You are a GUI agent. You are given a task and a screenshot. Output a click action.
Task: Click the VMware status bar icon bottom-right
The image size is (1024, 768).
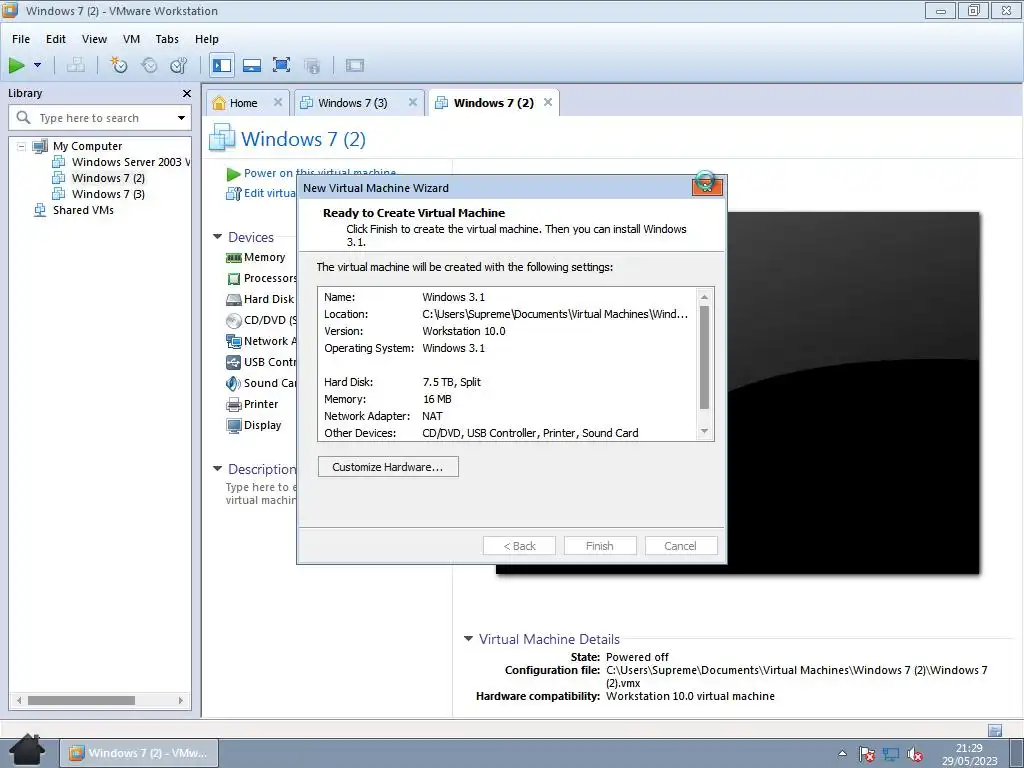995,729
